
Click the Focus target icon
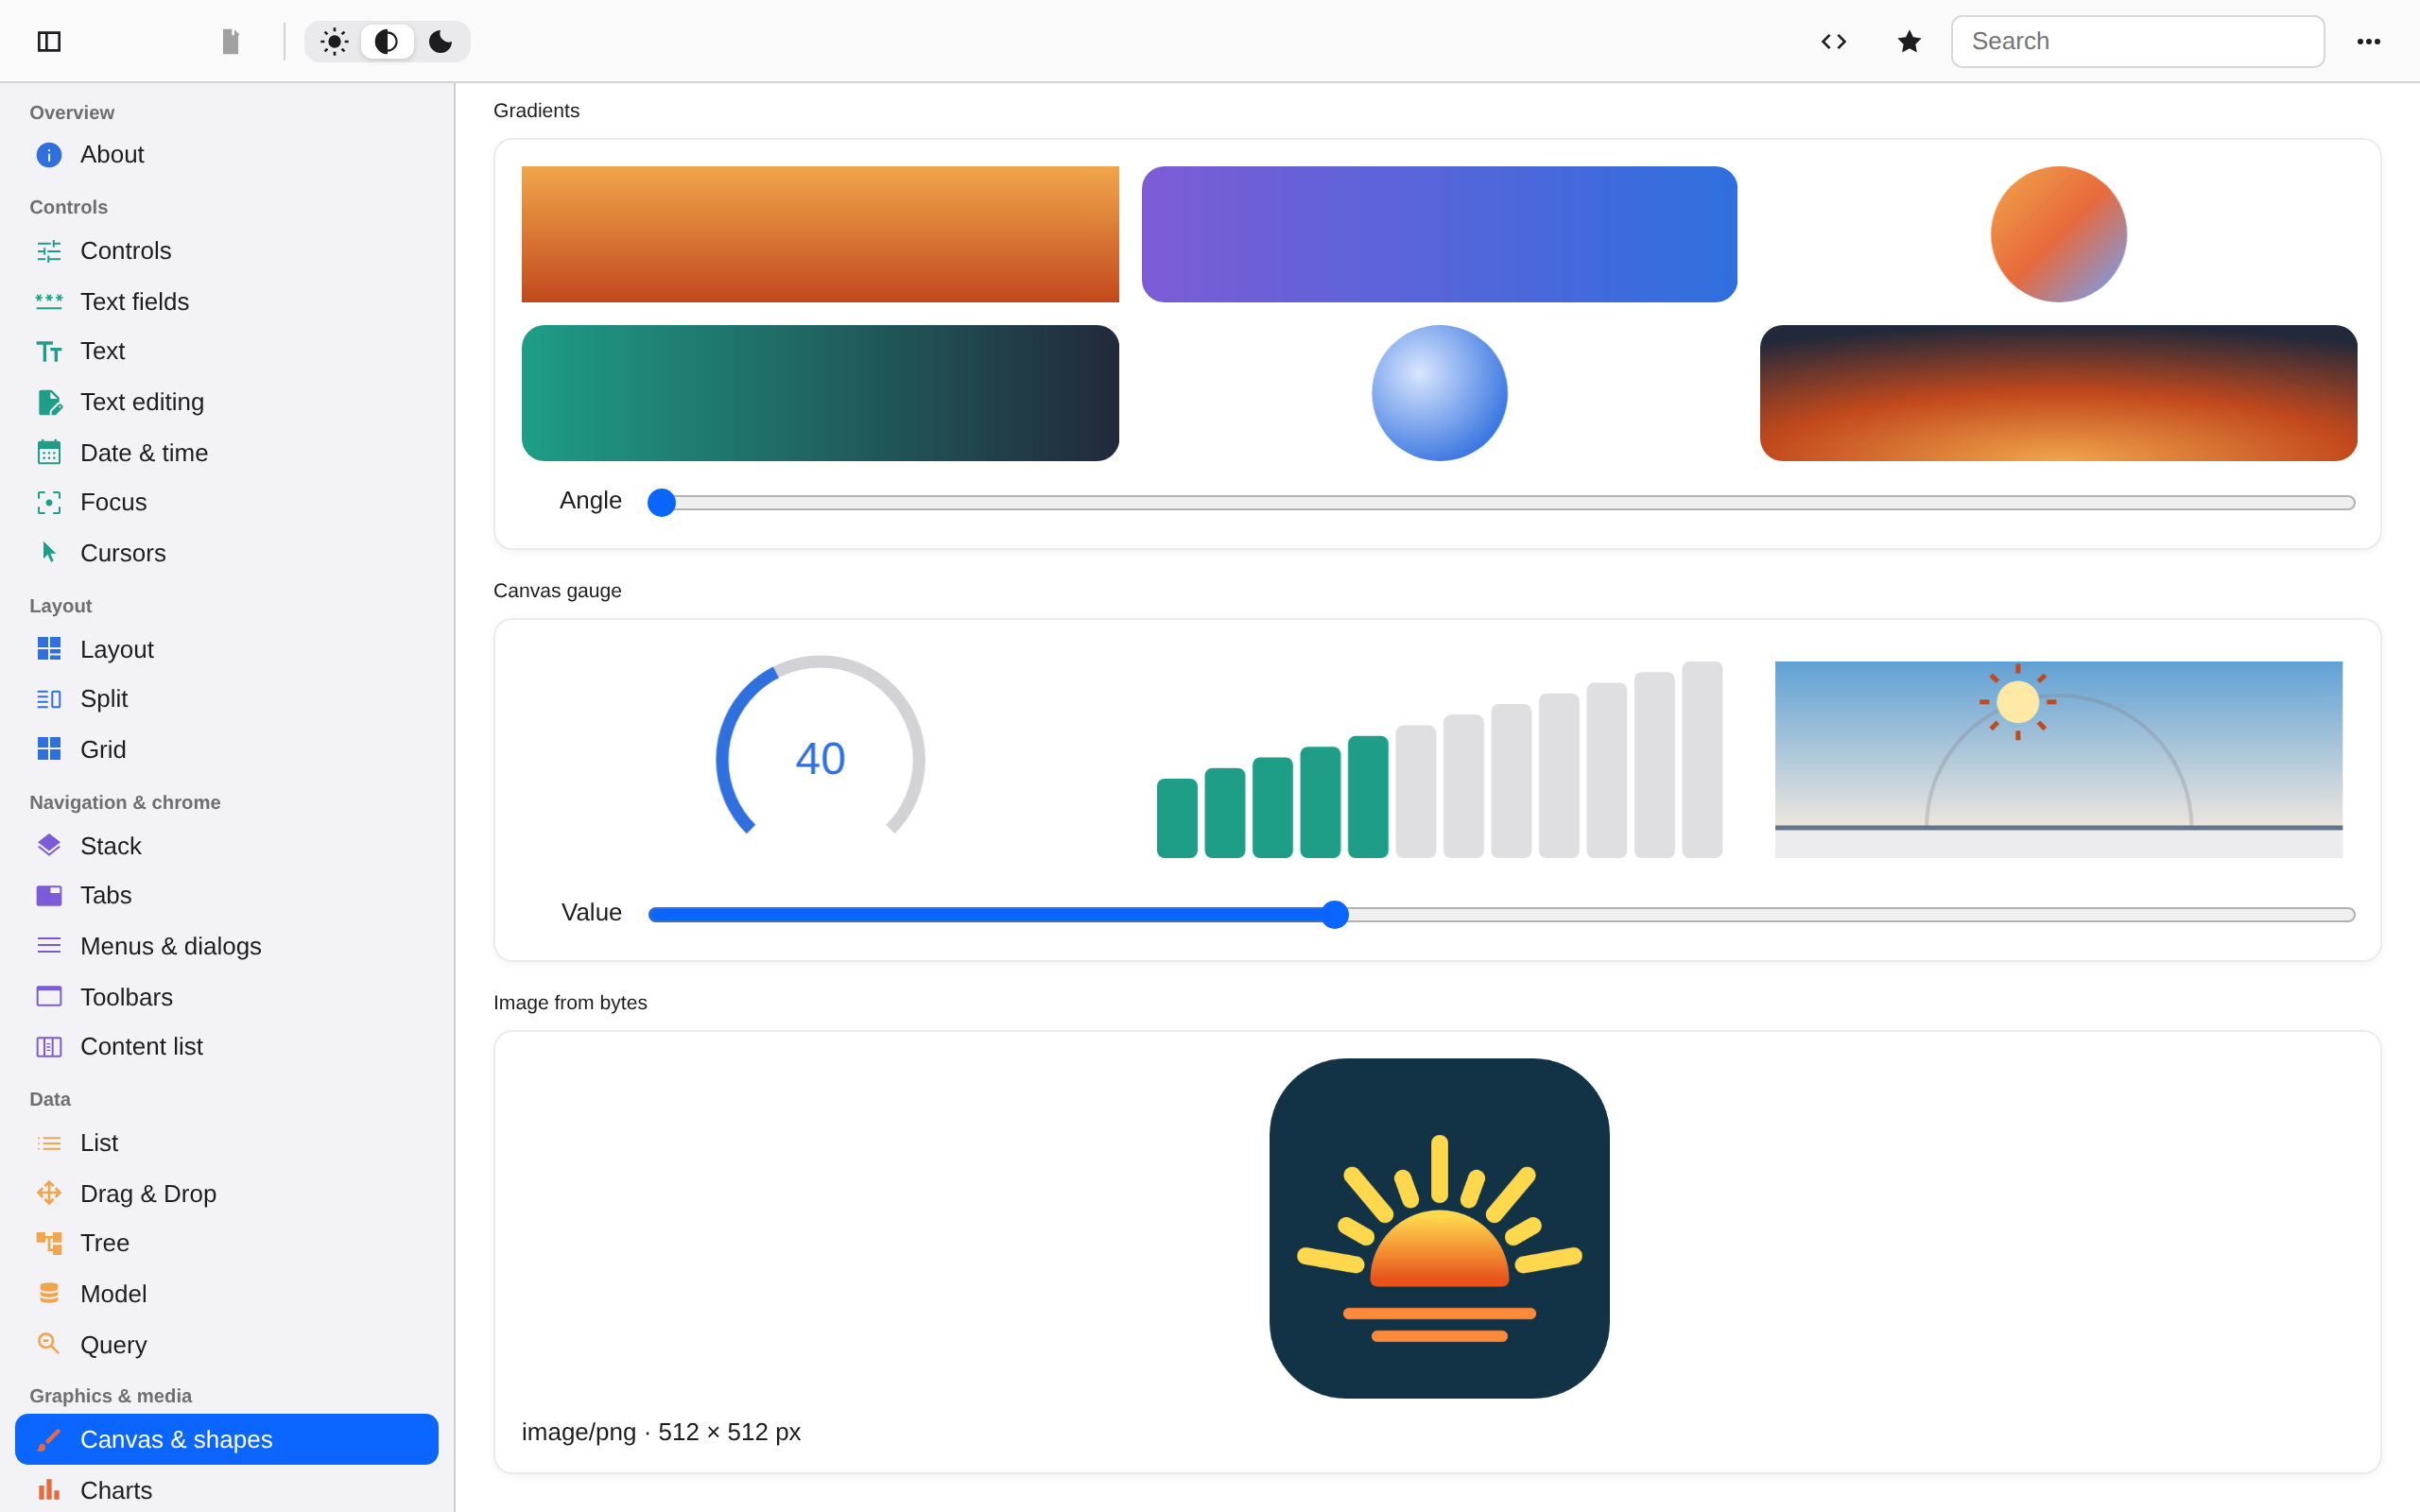click(x=49, y=502)
